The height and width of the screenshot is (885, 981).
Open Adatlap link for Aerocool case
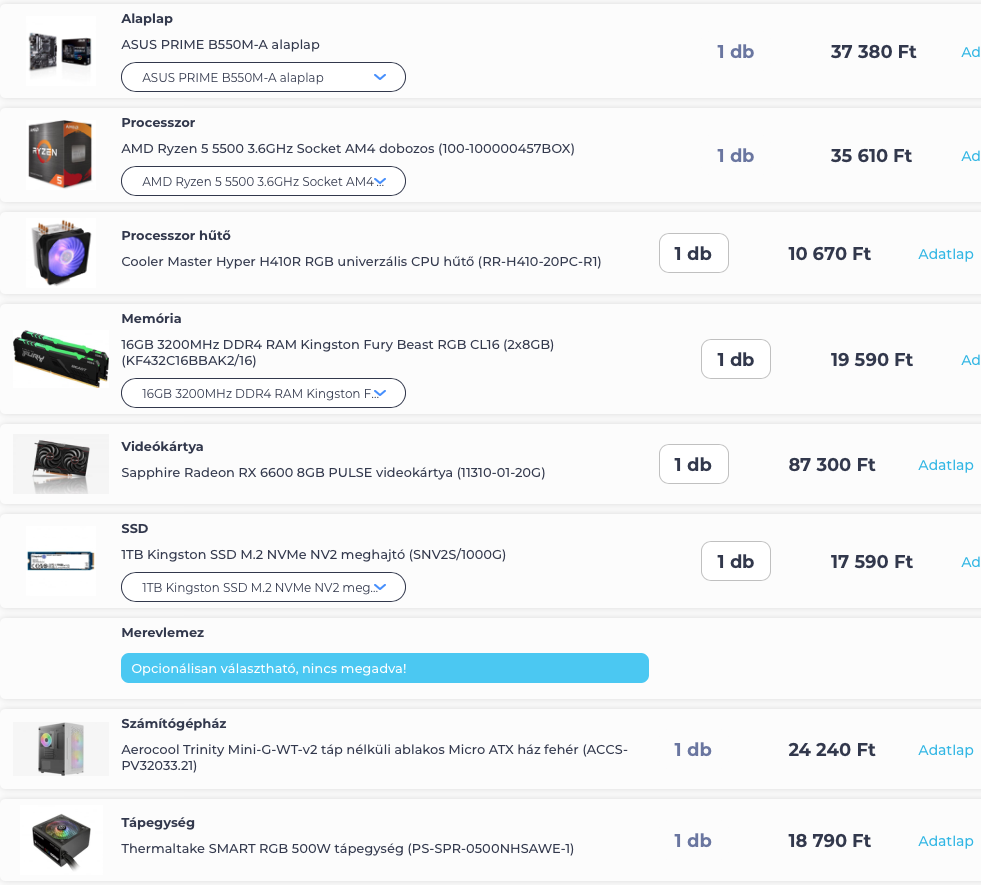(x=945, y=749)
